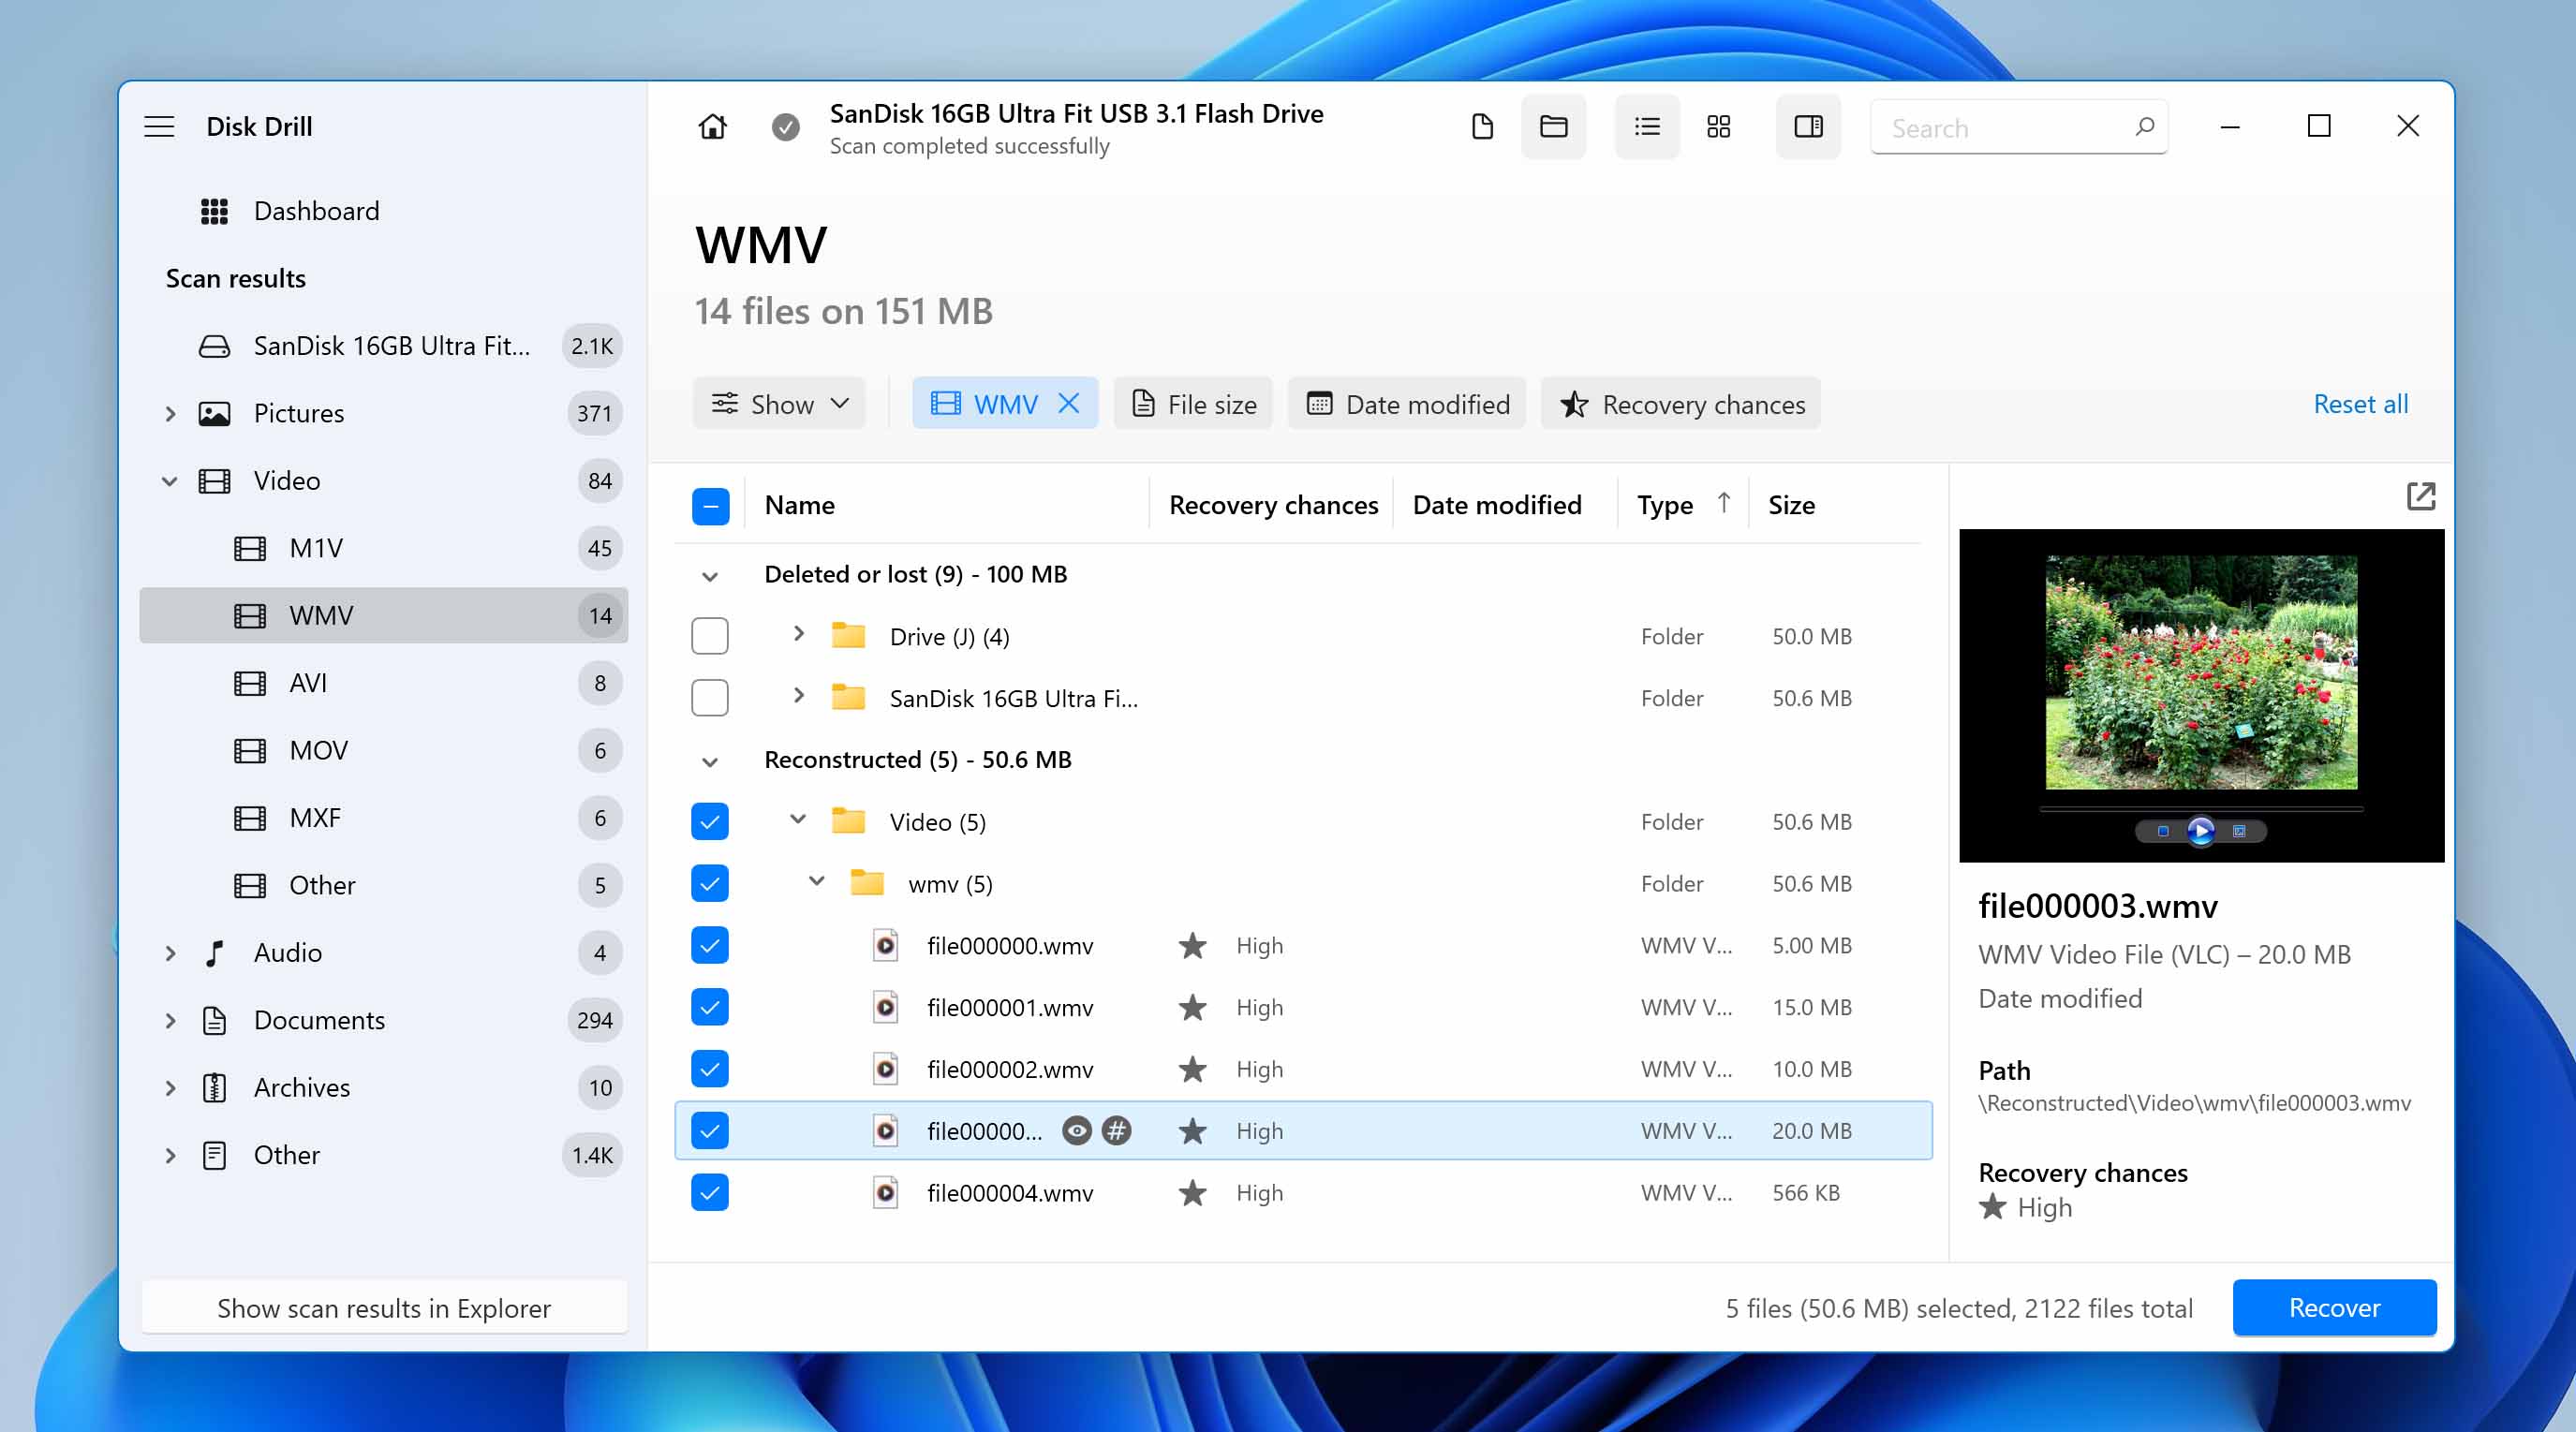2576x1432 pixels.
Task: Click Reset all link
Action: (x=2360, y=404)
